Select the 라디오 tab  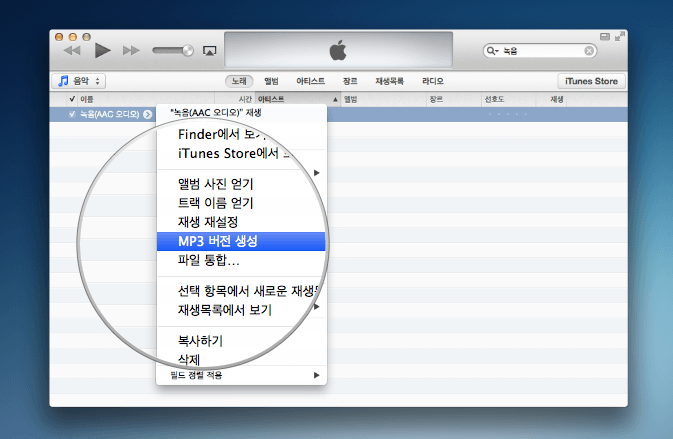(x=433, y=81)
